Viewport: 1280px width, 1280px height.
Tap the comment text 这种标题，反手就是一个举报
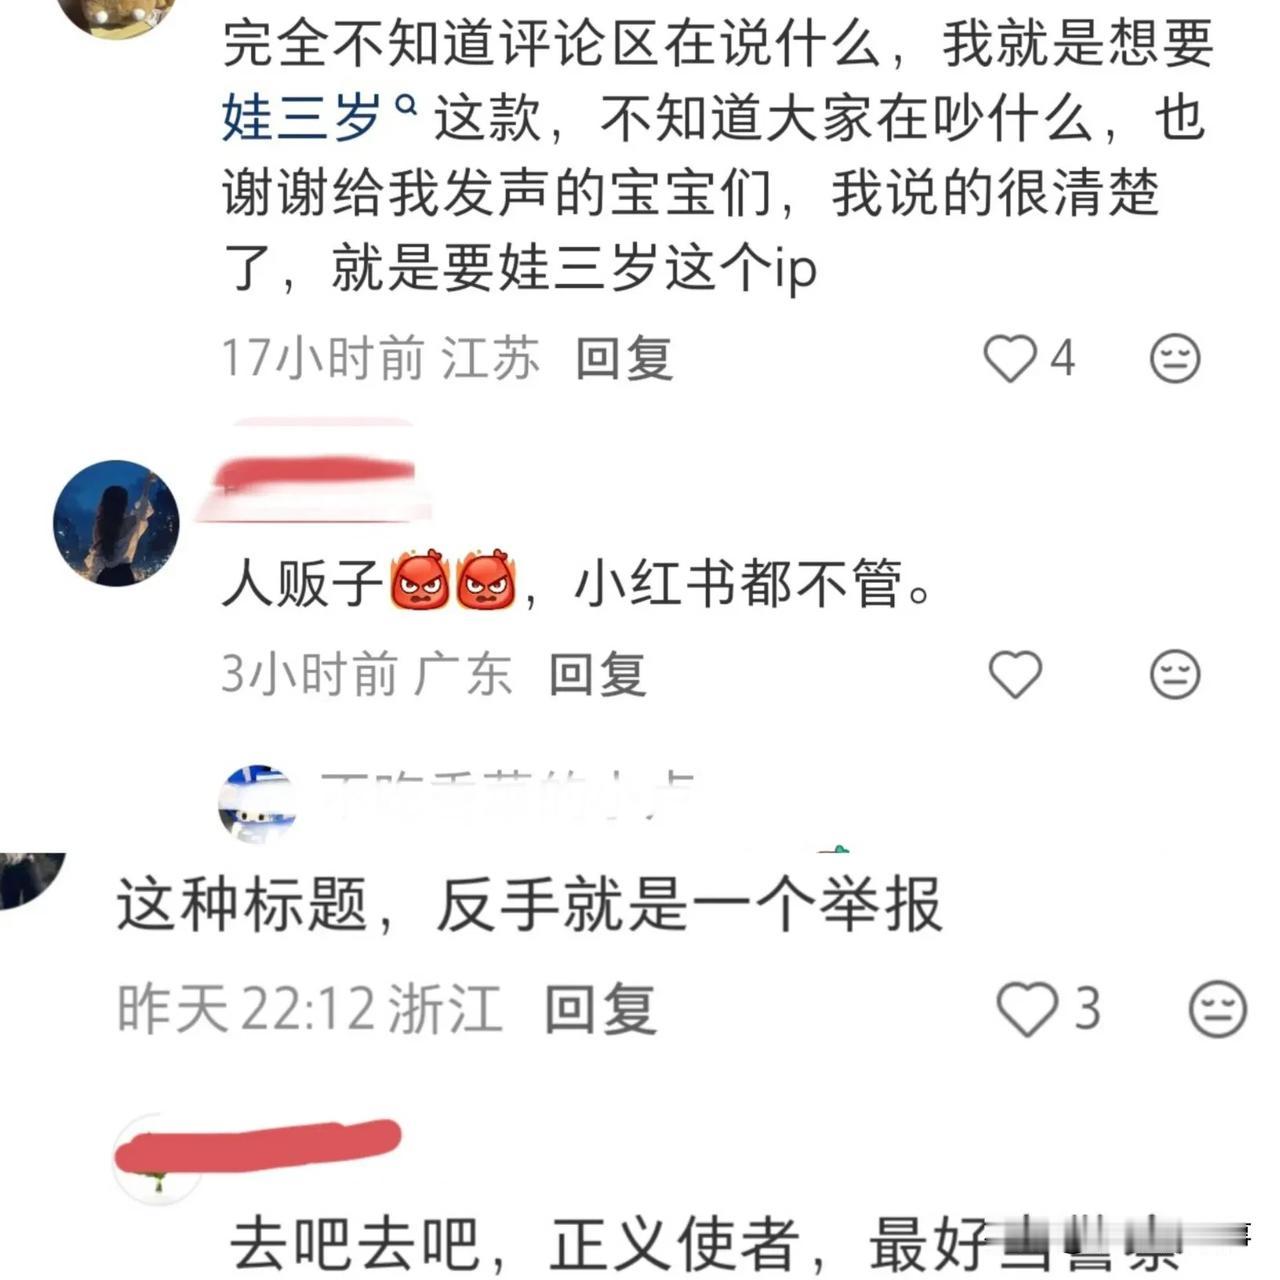coord(530,904)
